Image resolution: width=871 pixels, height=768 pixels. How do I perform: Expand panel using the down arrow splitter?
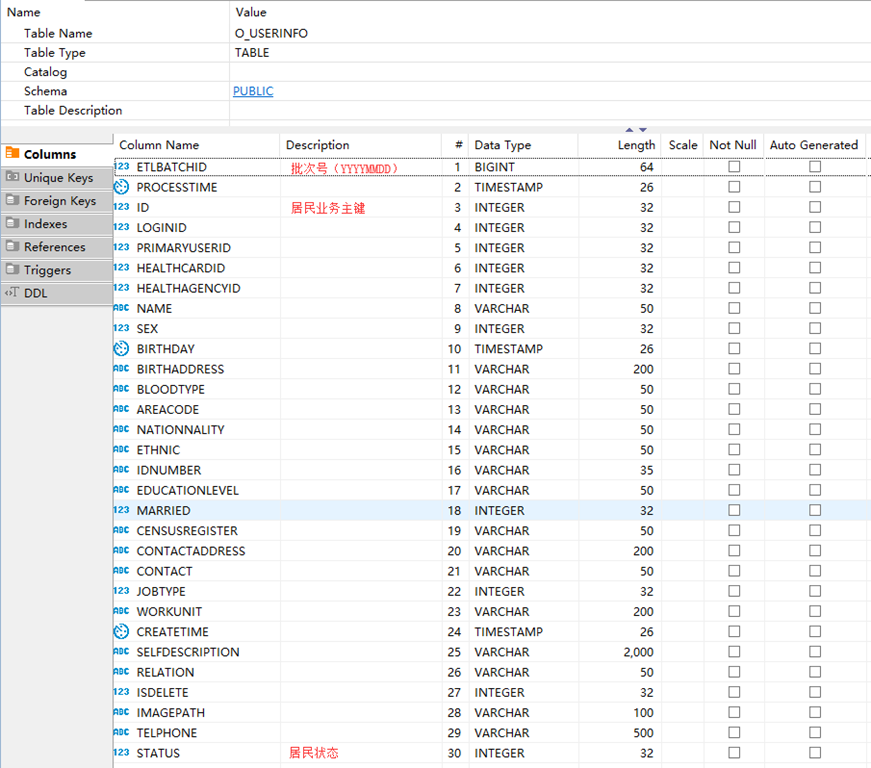643,129
